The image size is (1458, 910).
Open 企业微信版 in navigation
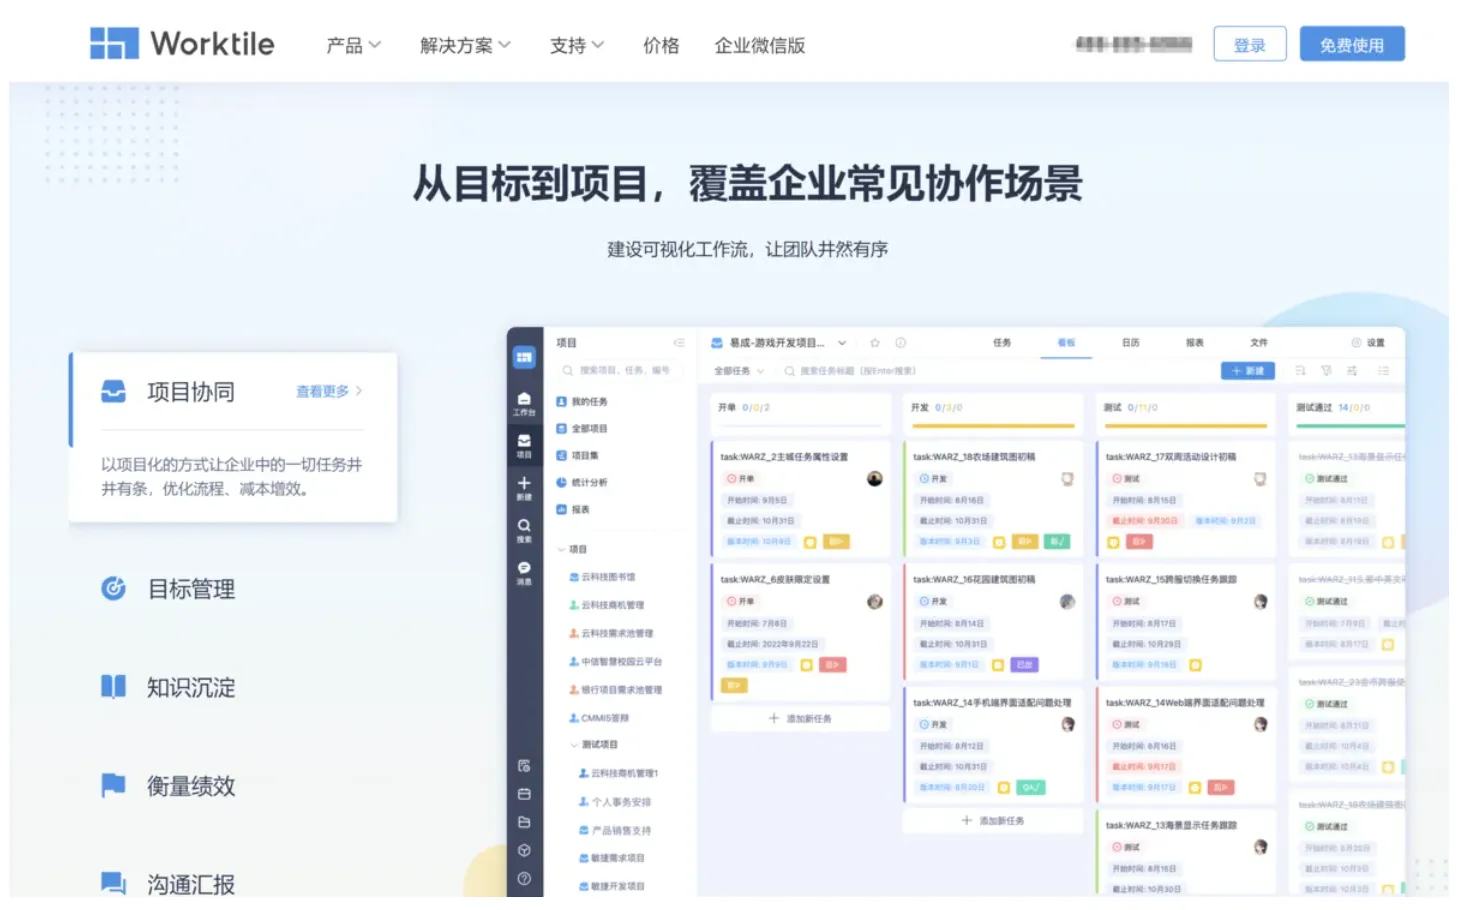pyautogui.click(x=759, y=45)
